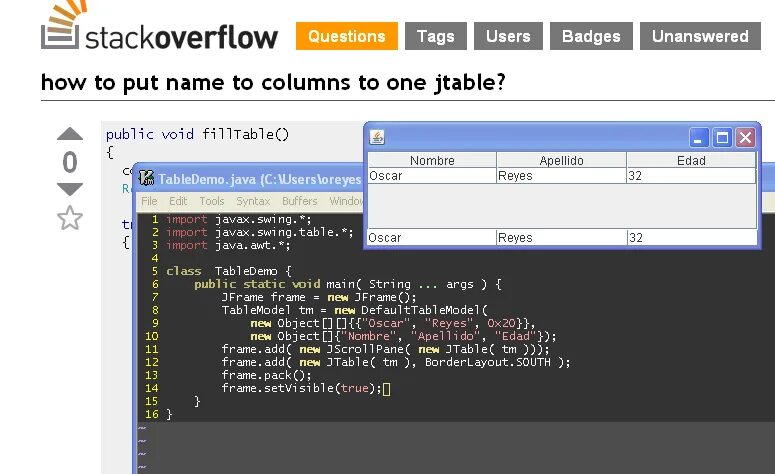This screenshot has height=474, width=775.
Task: Select the 32 cell in the top table
Action: point(691,176)
